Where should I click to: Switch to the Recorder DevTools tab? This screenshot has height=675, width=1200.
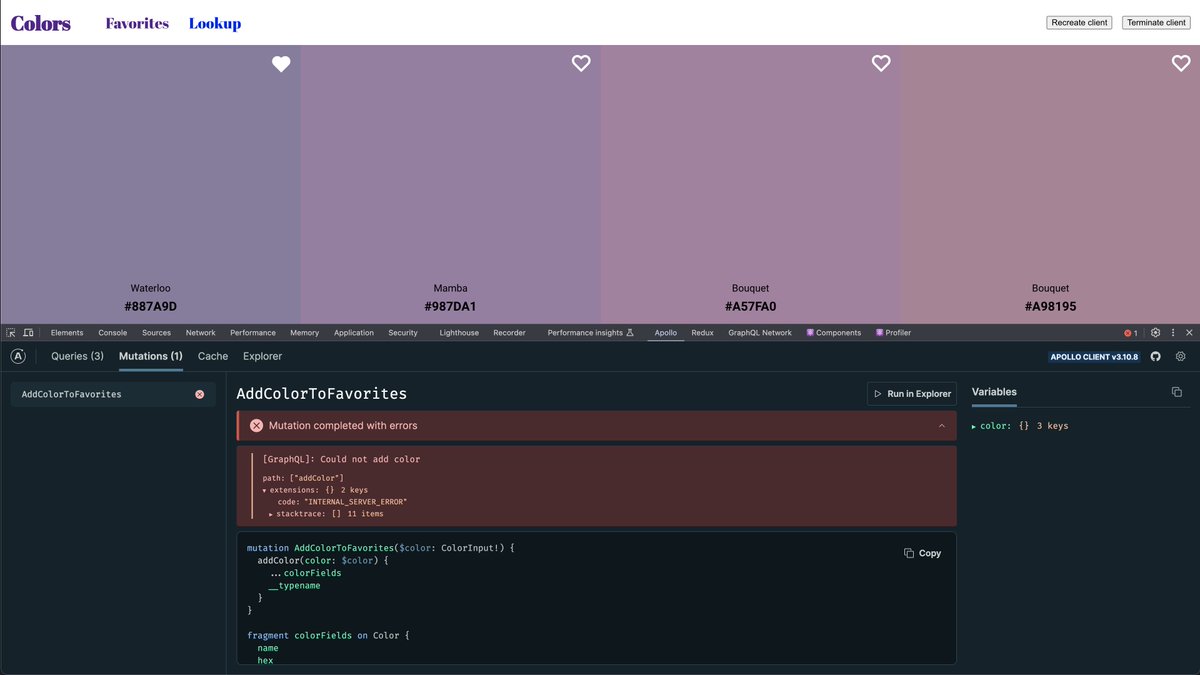[509, 333]
